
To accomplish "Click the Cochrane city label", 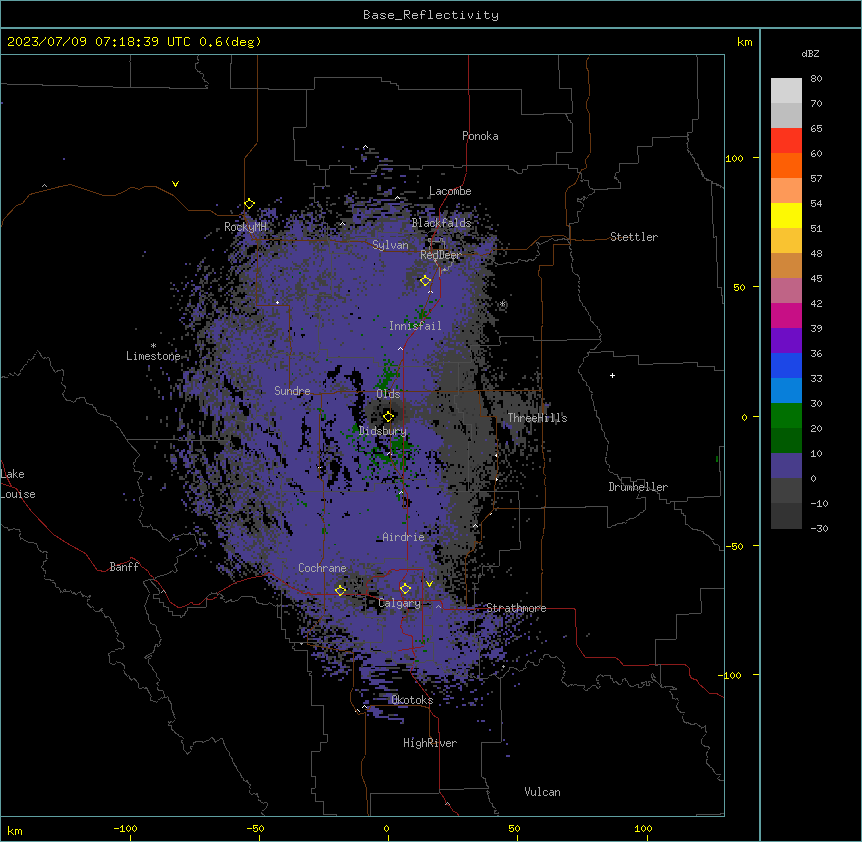I will [x=322, y=568].
